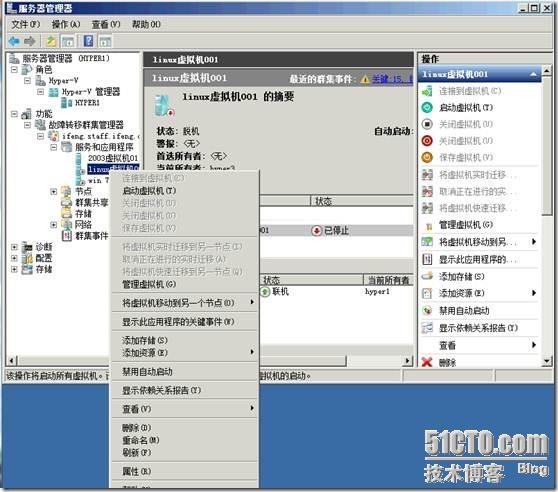Click the warning triangle beside recent cluster events

[x=365, y=79]
